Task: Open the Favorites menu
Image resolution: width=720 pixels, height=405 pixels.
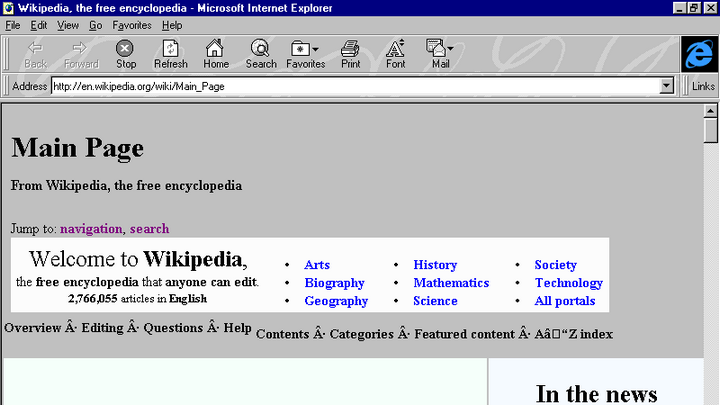Action: 132,25
